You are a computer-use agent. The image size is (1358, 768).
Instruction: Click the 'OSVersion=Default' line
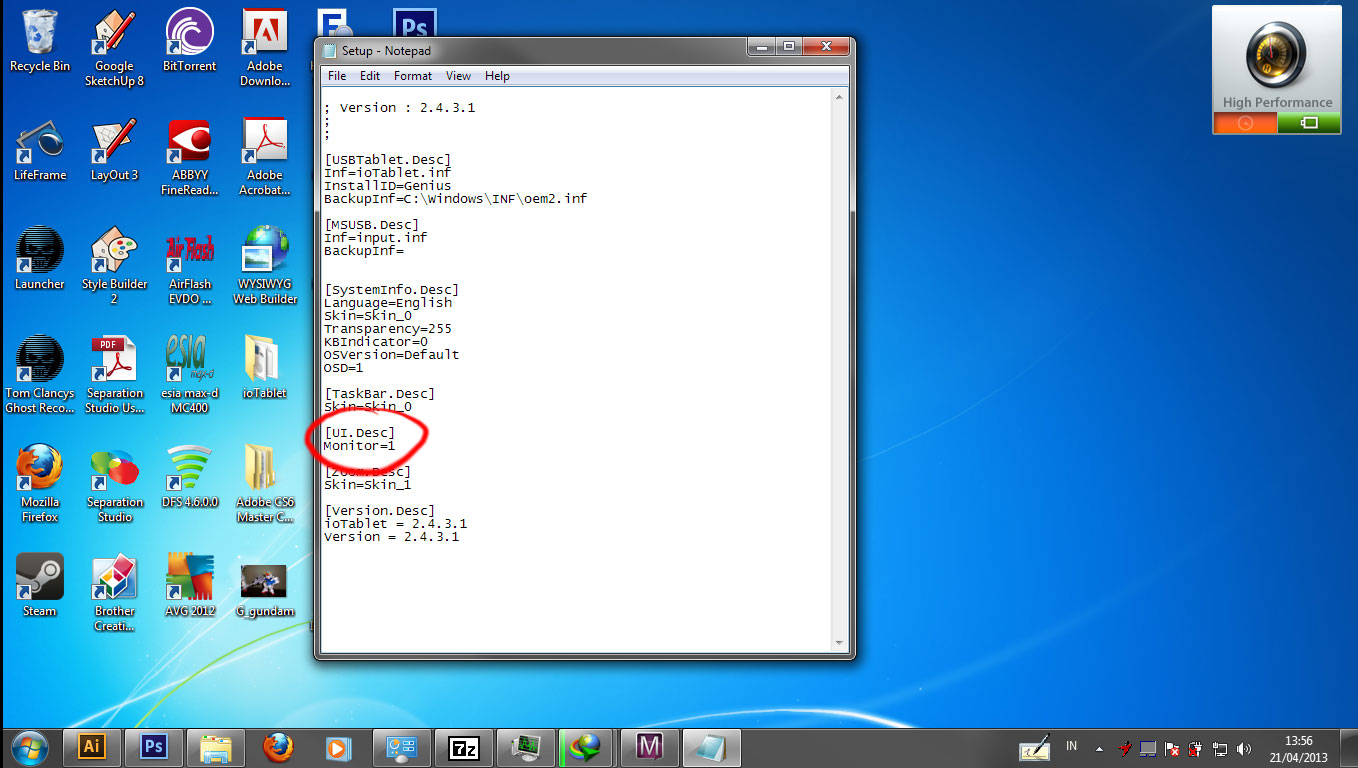(392, 354)
